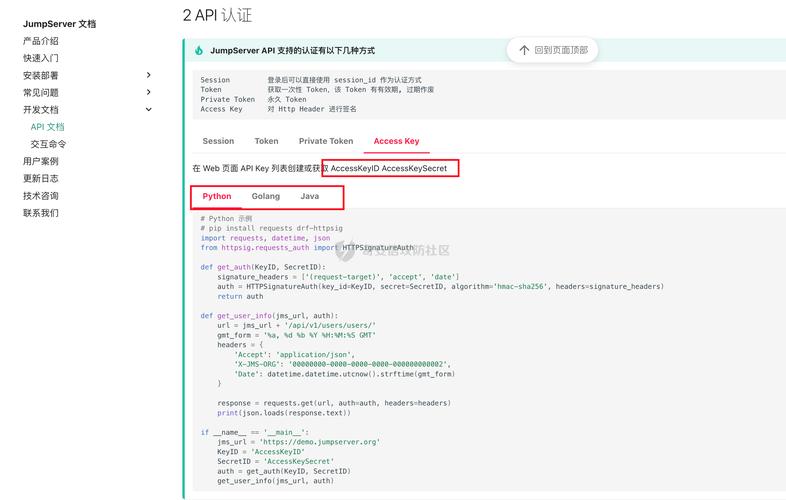Switch to the Golang code example tab
Viewport: 786px width, 500px height.
(x=266, y=196)
